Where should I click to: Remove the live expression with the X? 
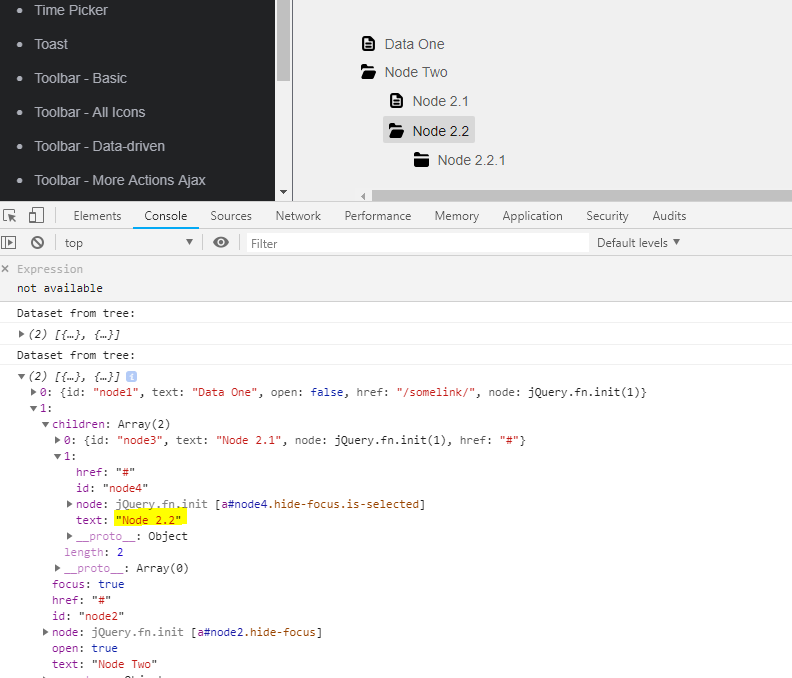coord(6,269)
